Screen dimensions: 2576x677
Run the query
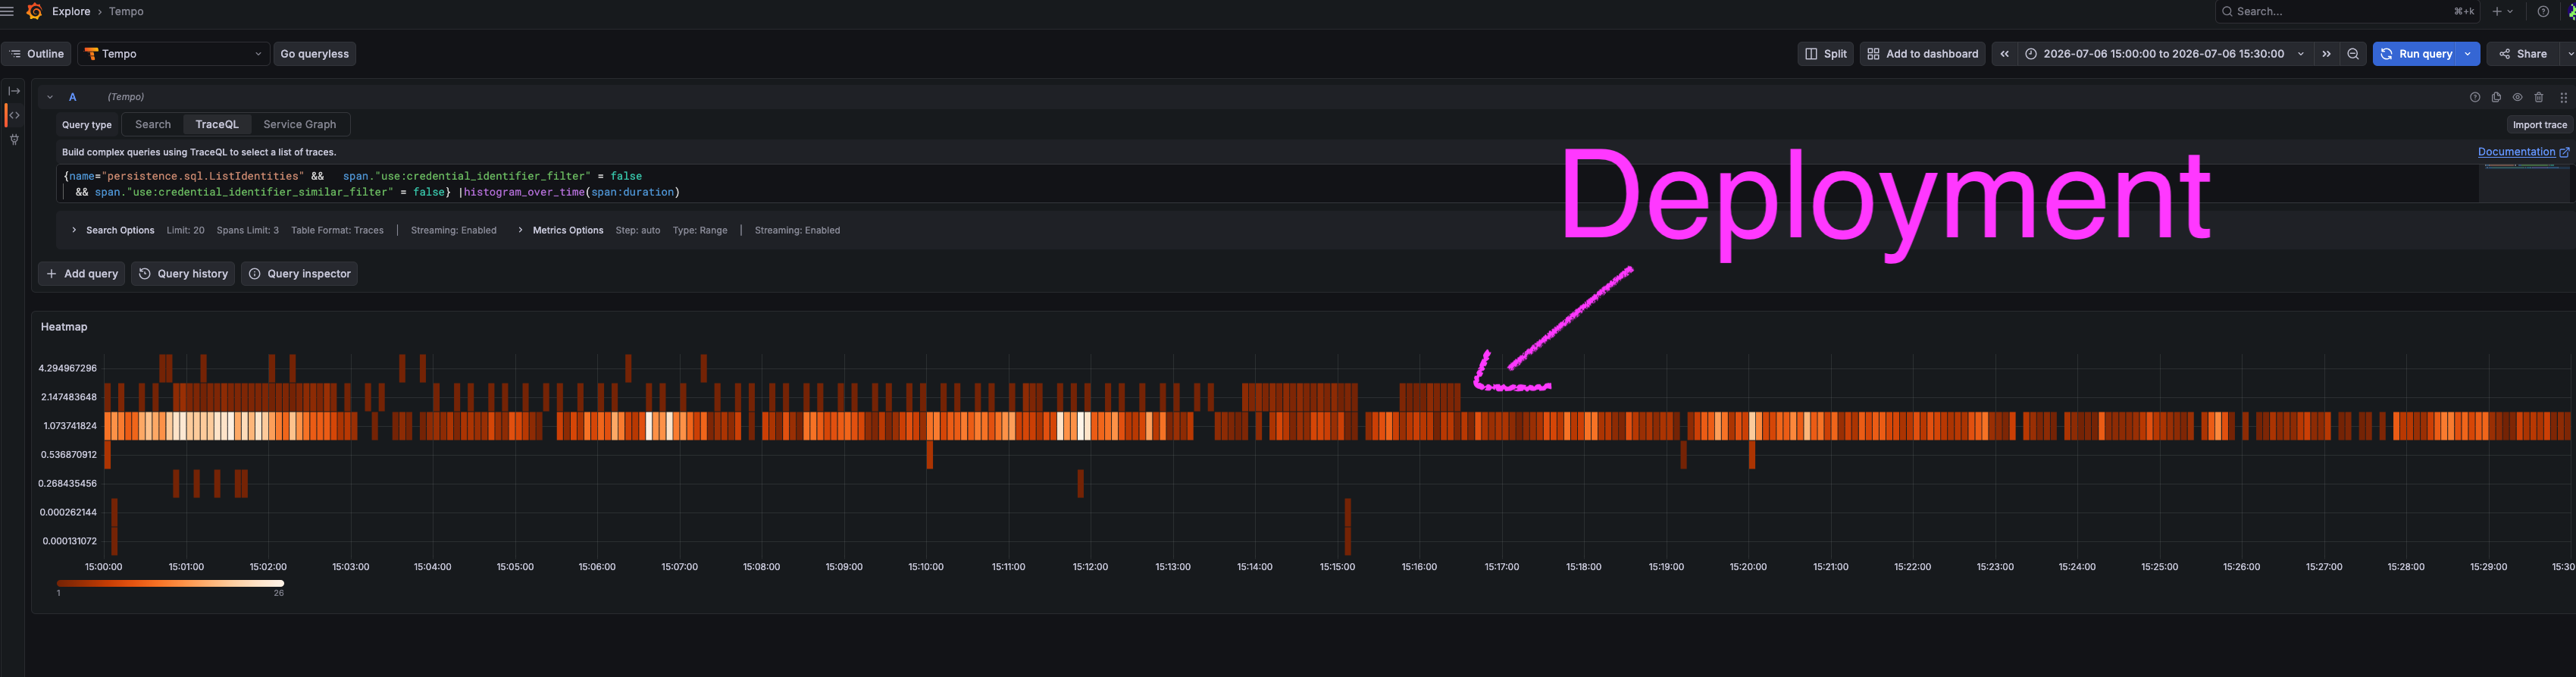(x=2416, y=54)
